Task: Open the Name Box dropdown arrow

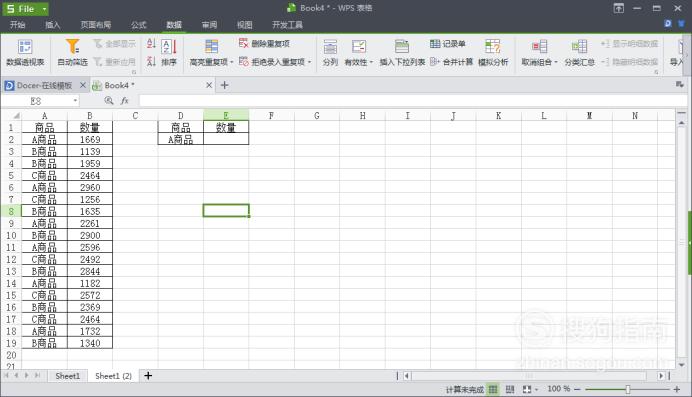Action: (x=75, y=101)
